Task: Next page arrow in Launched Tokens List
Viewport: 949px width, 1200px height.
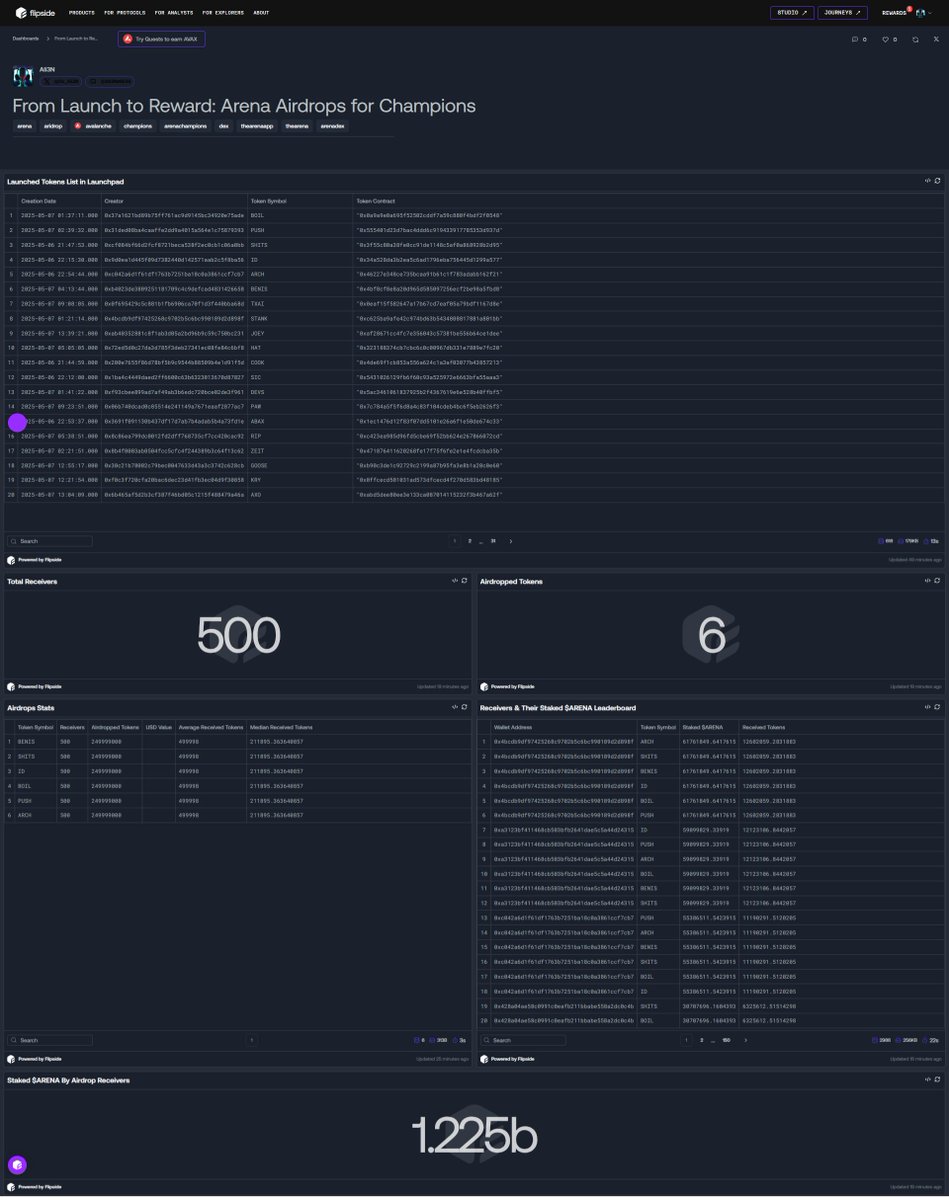Action: 511,541
